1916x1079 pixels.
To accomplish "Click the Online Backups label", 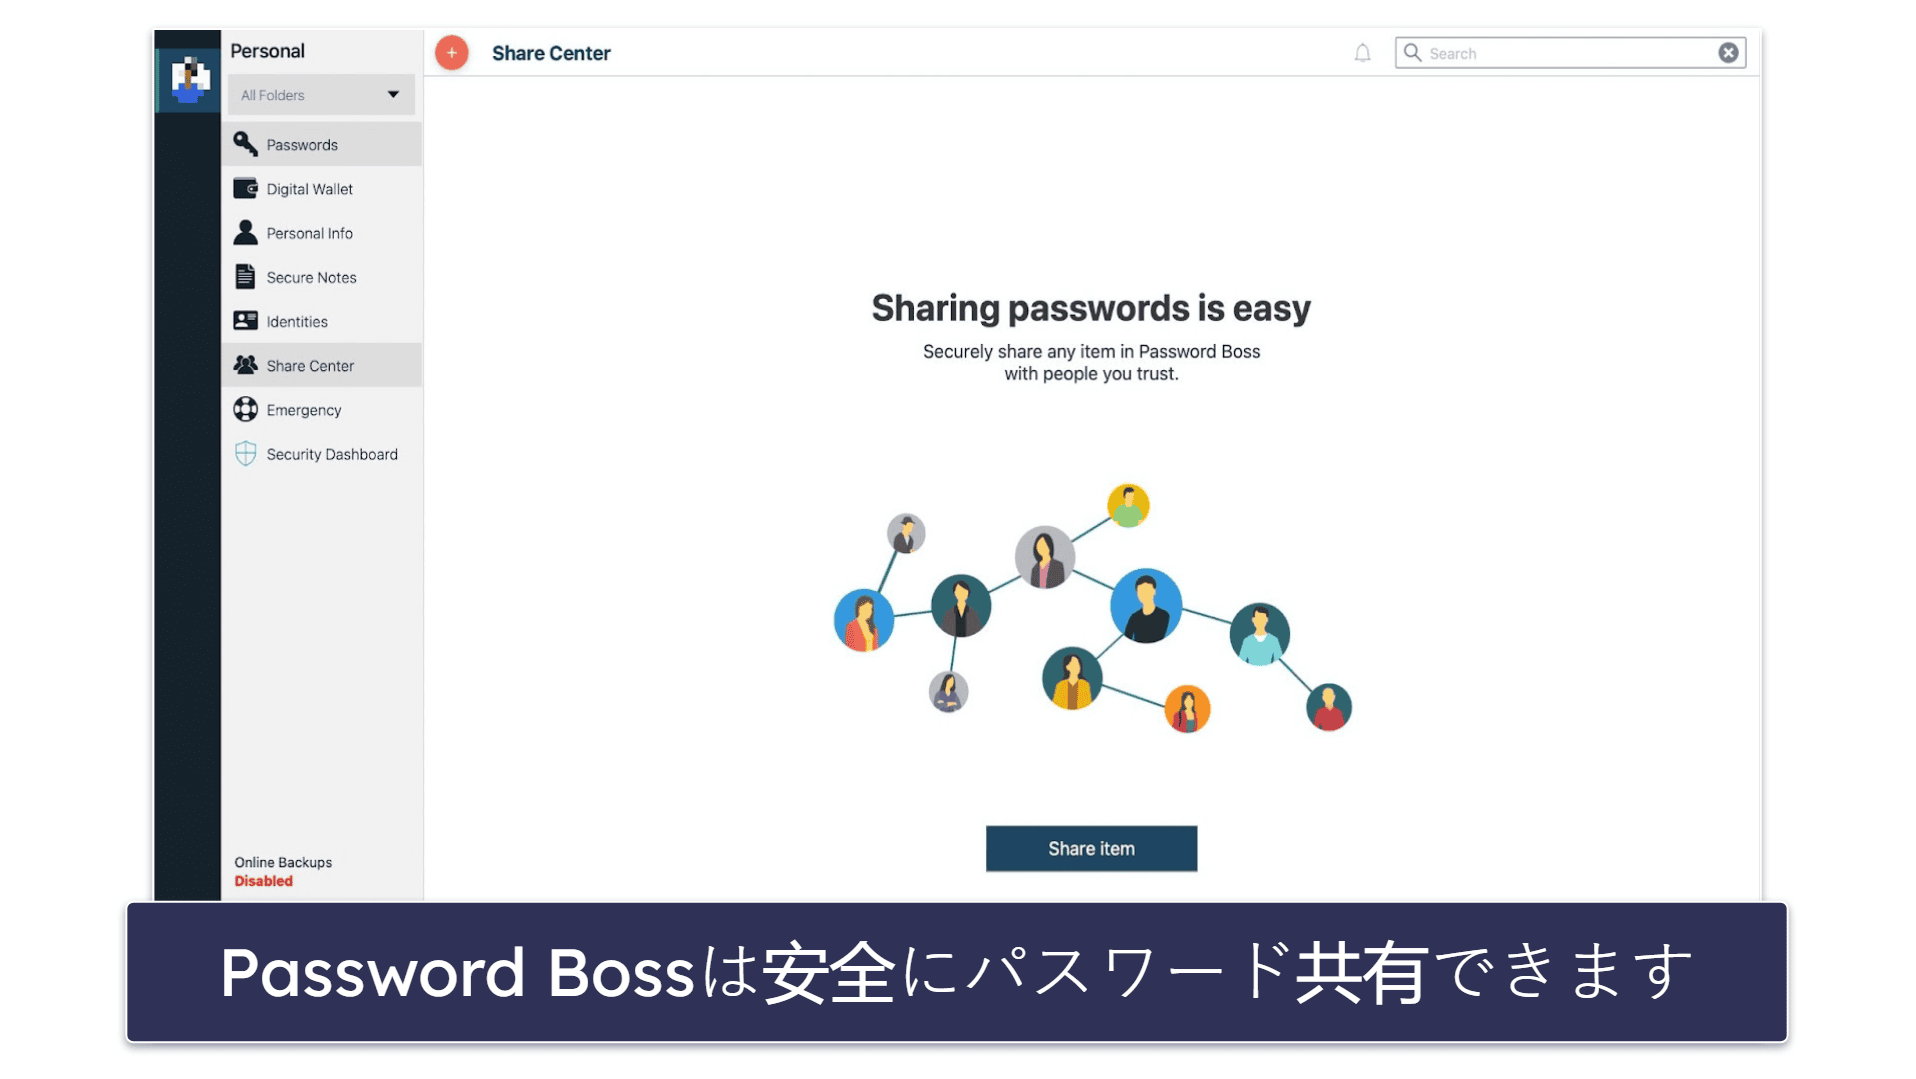I will click(283, 862).
